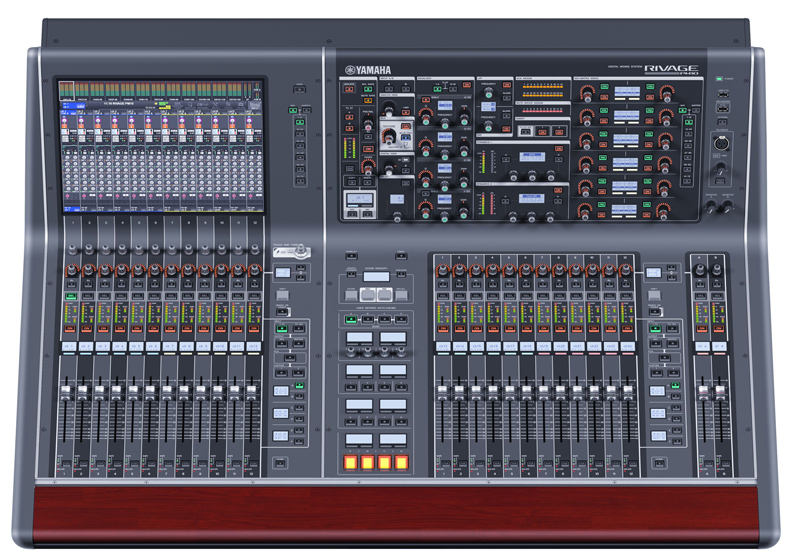The image size is (800, 559).
Task: Grab the ch 8 fader cap
Action: point(184,392)
